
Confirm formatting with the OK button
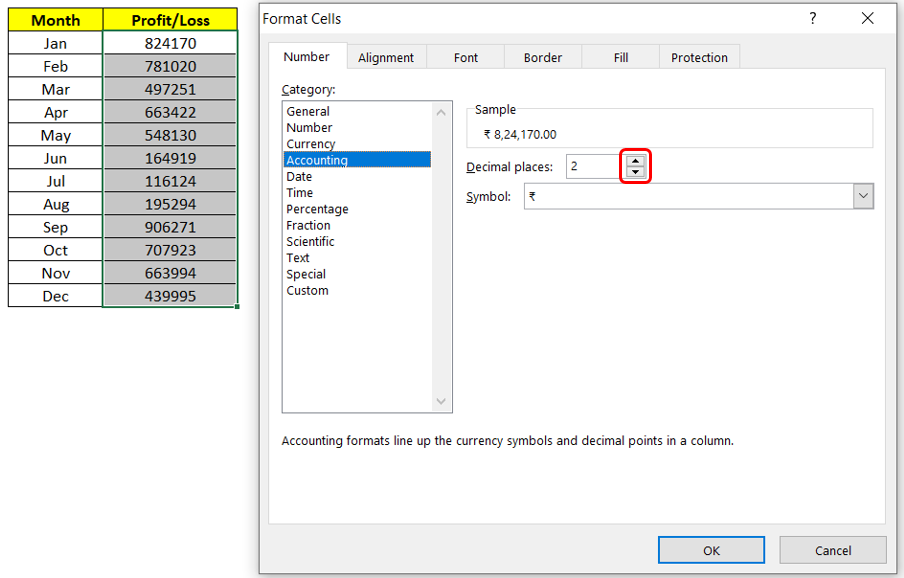pyautogui.click(x=711, y=549)
